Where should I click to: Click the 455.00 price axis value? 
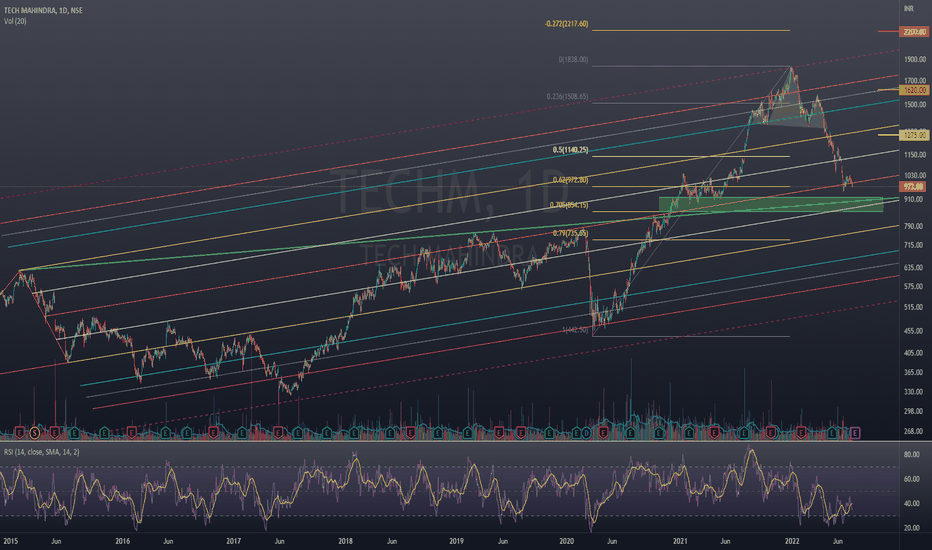tap(914, 331)
